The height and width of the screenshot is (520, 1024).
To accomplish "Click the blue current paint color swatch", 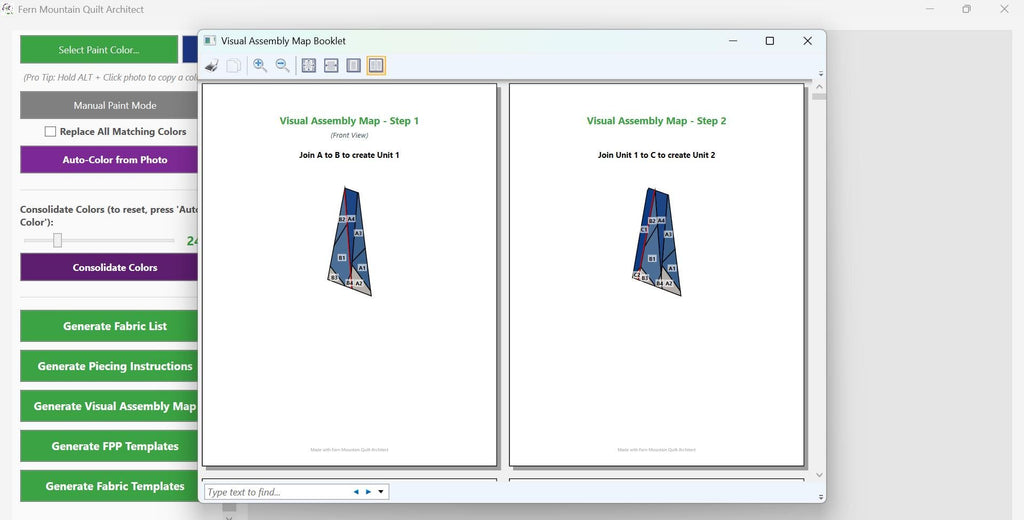I will pos(190,50).
